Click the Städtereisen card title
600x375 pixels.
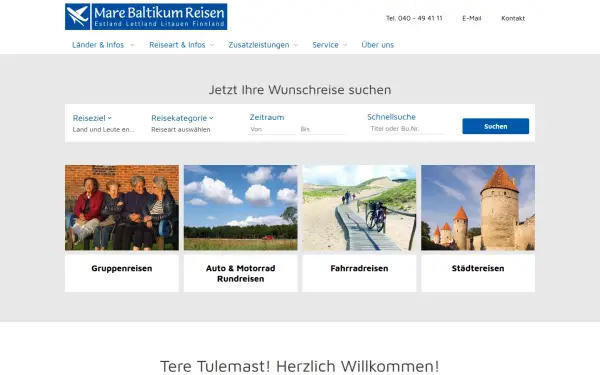pyautogui.click(x=478, y=268)
